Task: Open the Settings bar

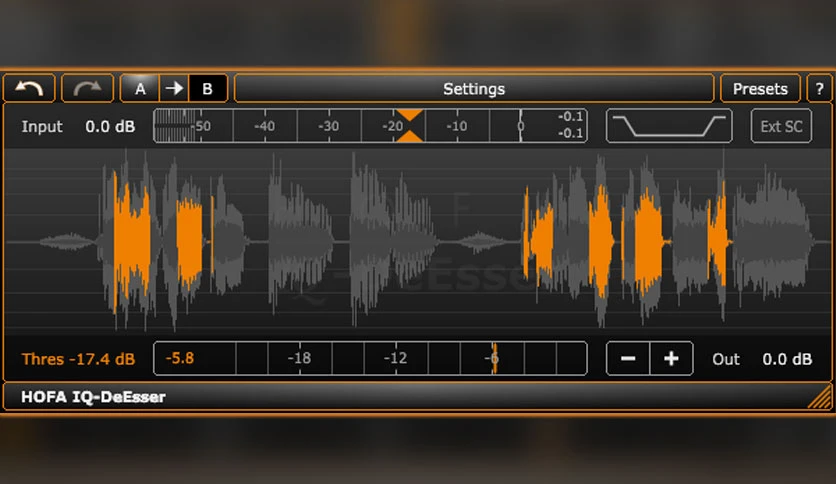Action: tap(473, 88)
